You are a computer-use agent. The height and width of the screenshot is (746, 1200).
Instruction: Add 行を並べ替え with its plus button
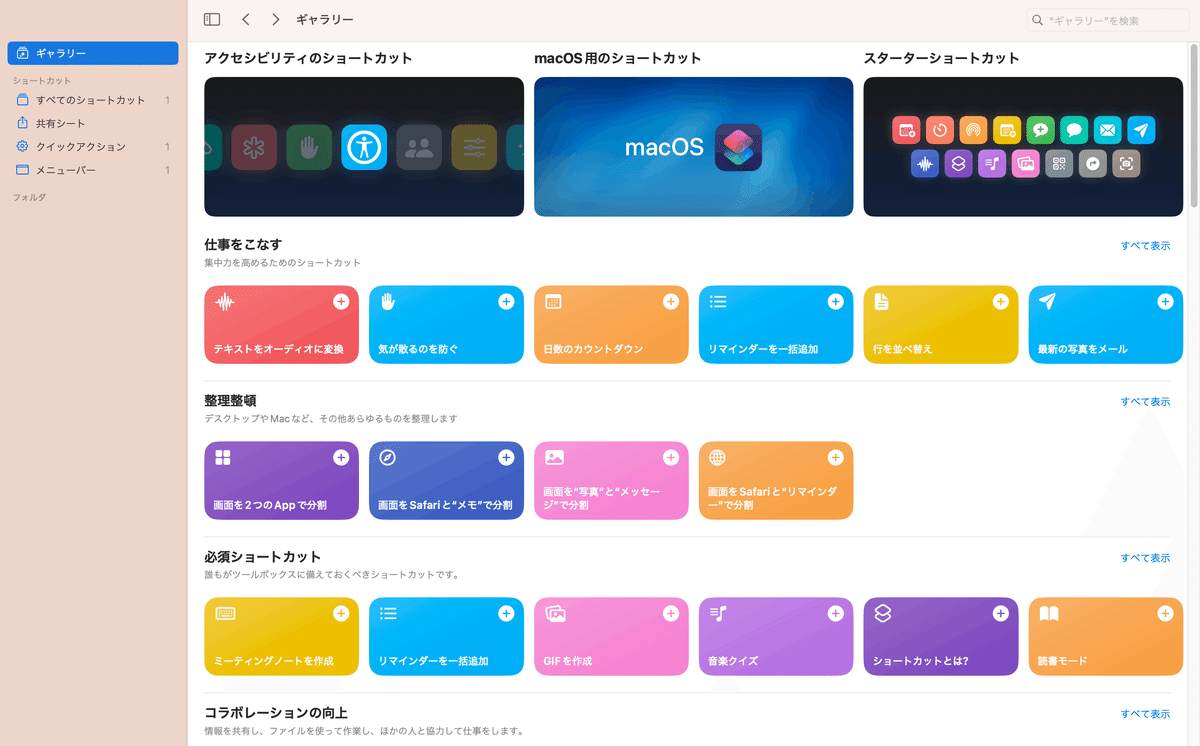tap(1000, 301)
